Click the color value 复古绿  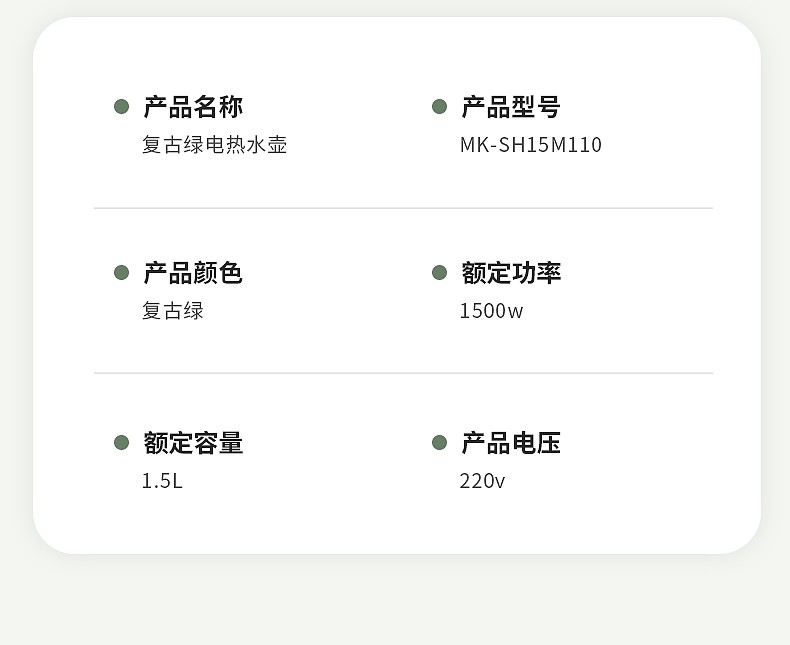173,310
